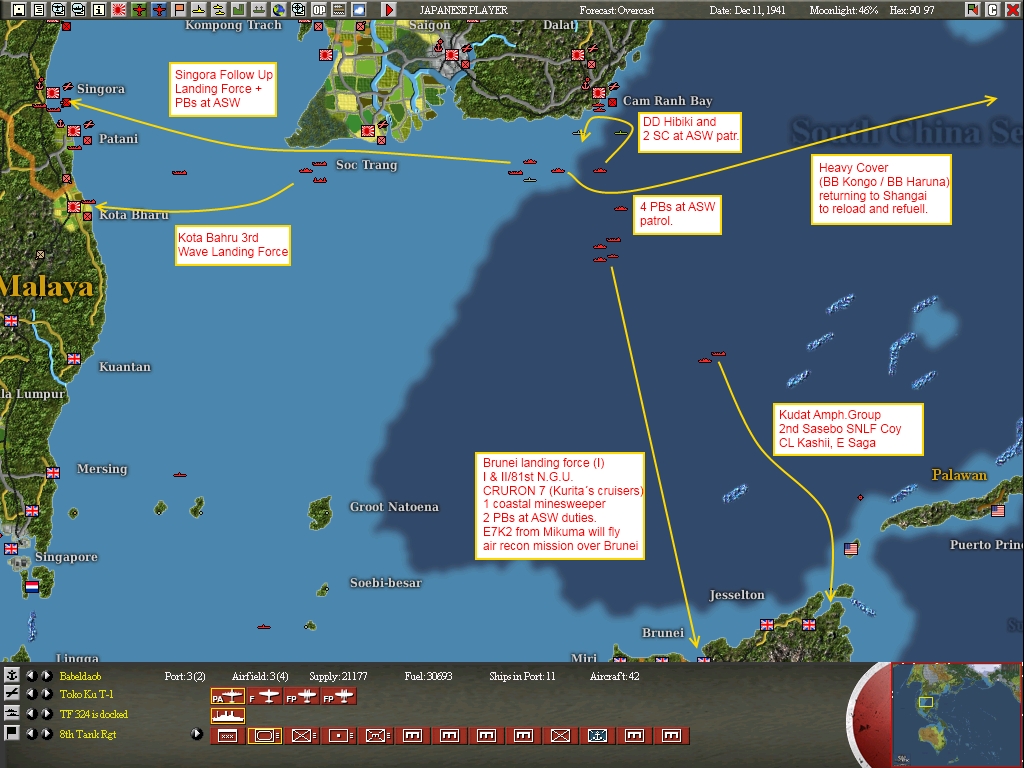Click the Kota Bharu base marker on map
The width and height of the screenshot is (1024, 768).
pos(74,206)
